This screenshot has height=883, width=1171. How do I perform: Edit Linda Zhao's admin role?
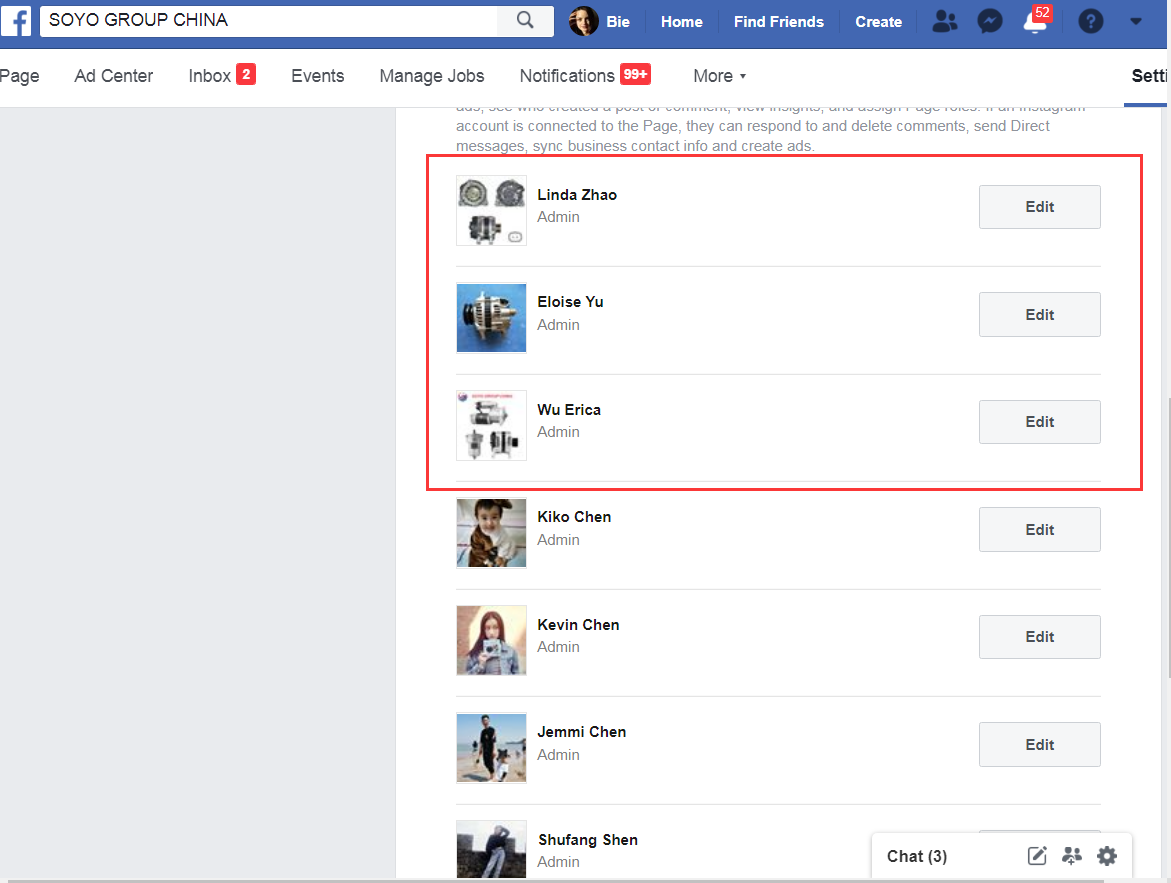coord(1040,207)
